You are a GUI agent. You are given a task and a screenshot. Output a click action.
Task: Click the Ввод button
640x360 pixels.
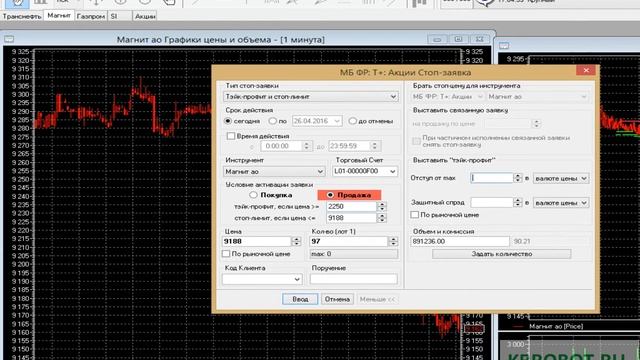[x=300, y=299]
